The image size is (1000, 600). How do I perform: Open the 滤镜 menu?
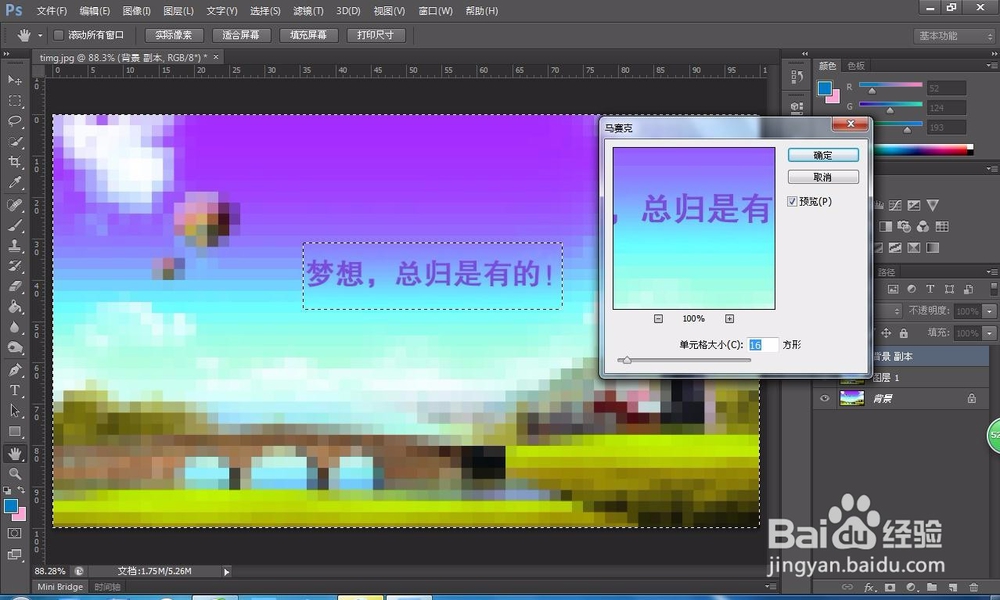pos(307,11)
